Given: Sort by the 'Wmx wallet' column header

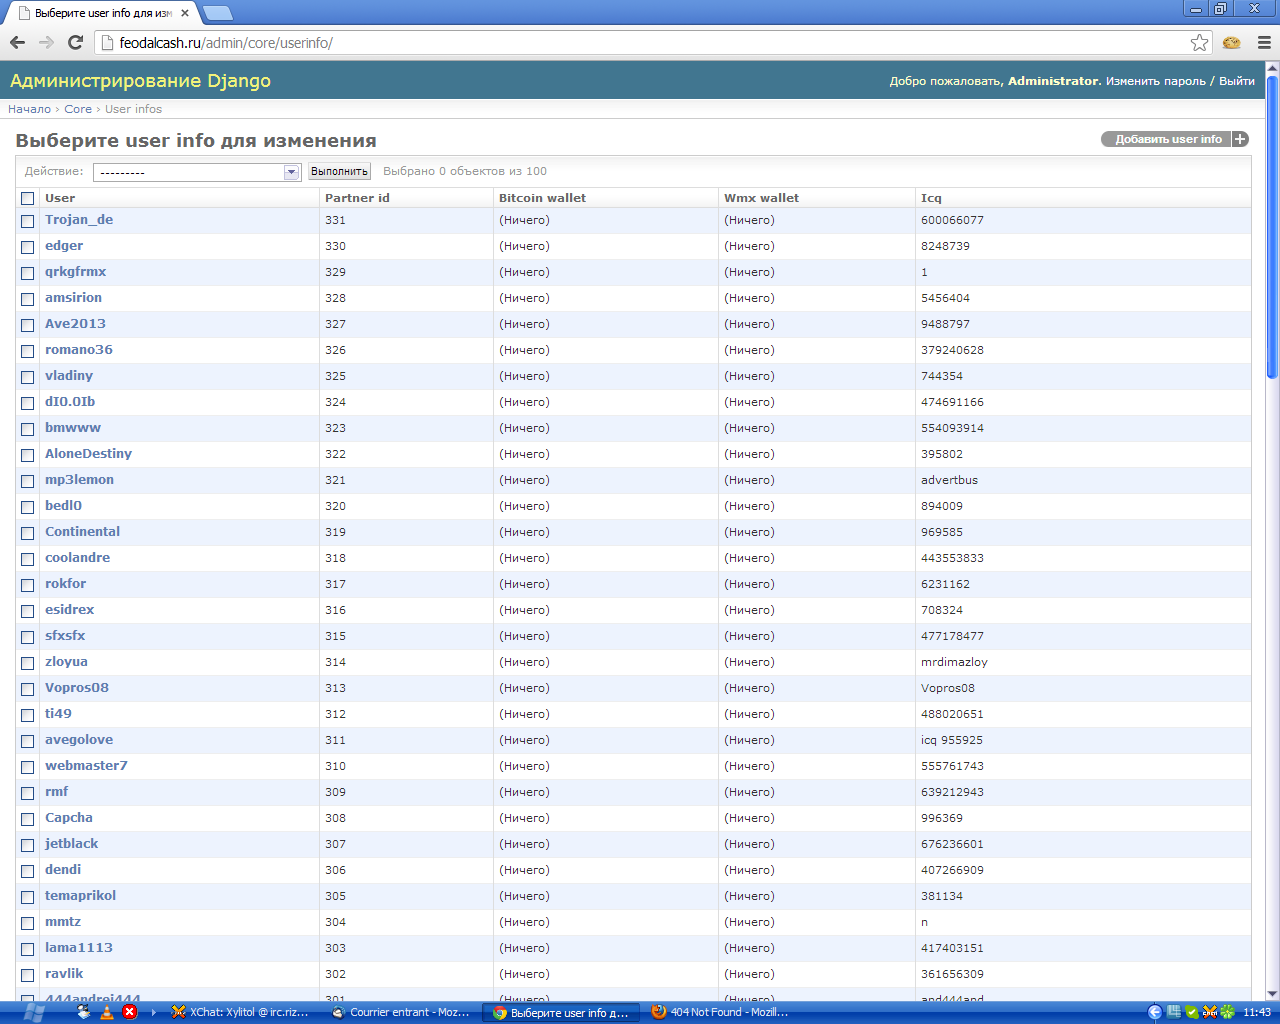Looking at the screenshot, I should coord(762,198).
